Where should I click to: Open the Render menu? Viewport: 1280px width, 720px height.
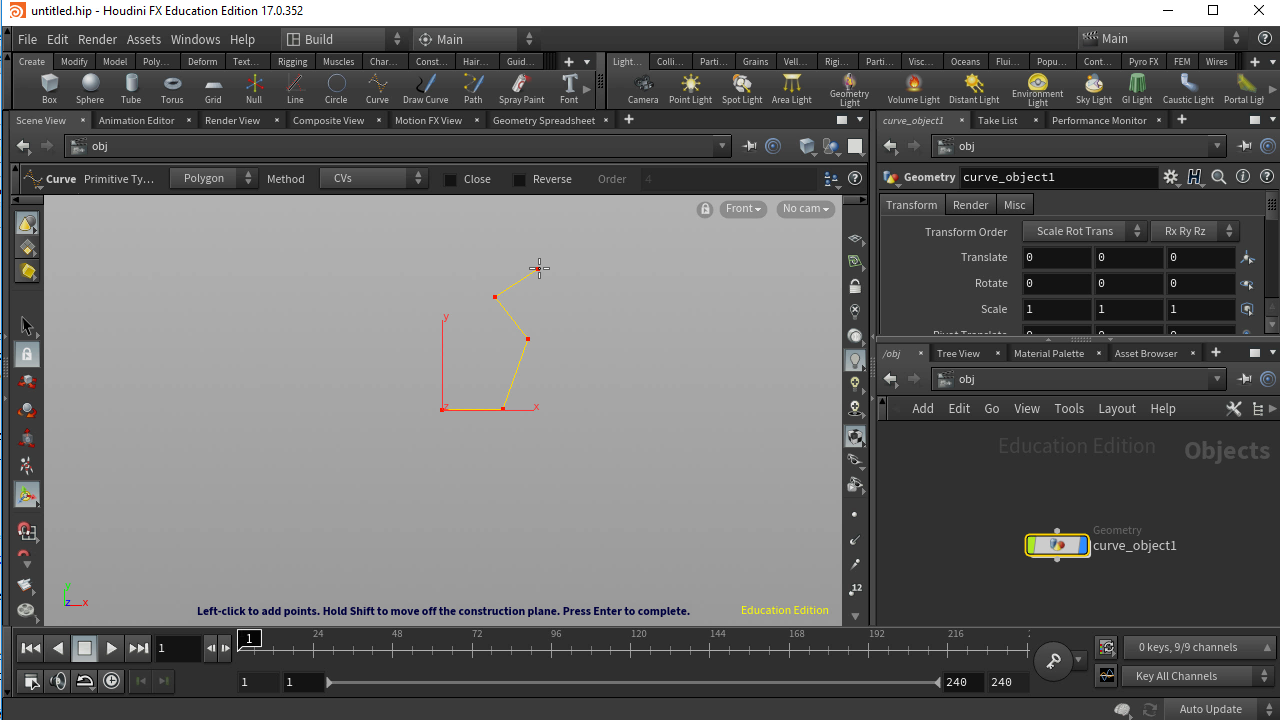click(x=97, y=39)
